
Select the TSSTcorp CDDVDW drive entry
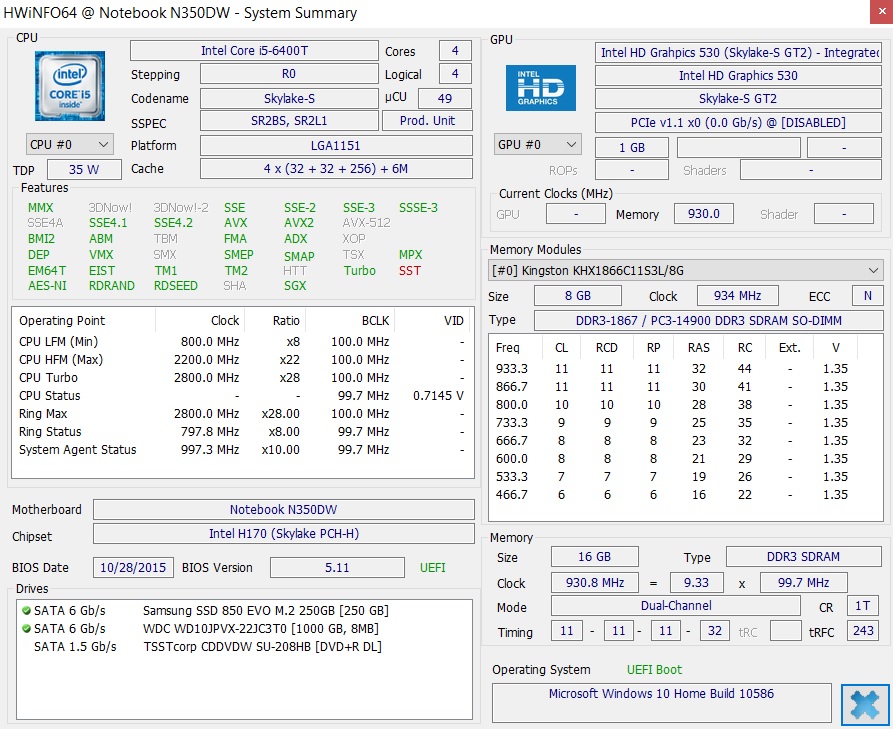[x=260, y=647]
